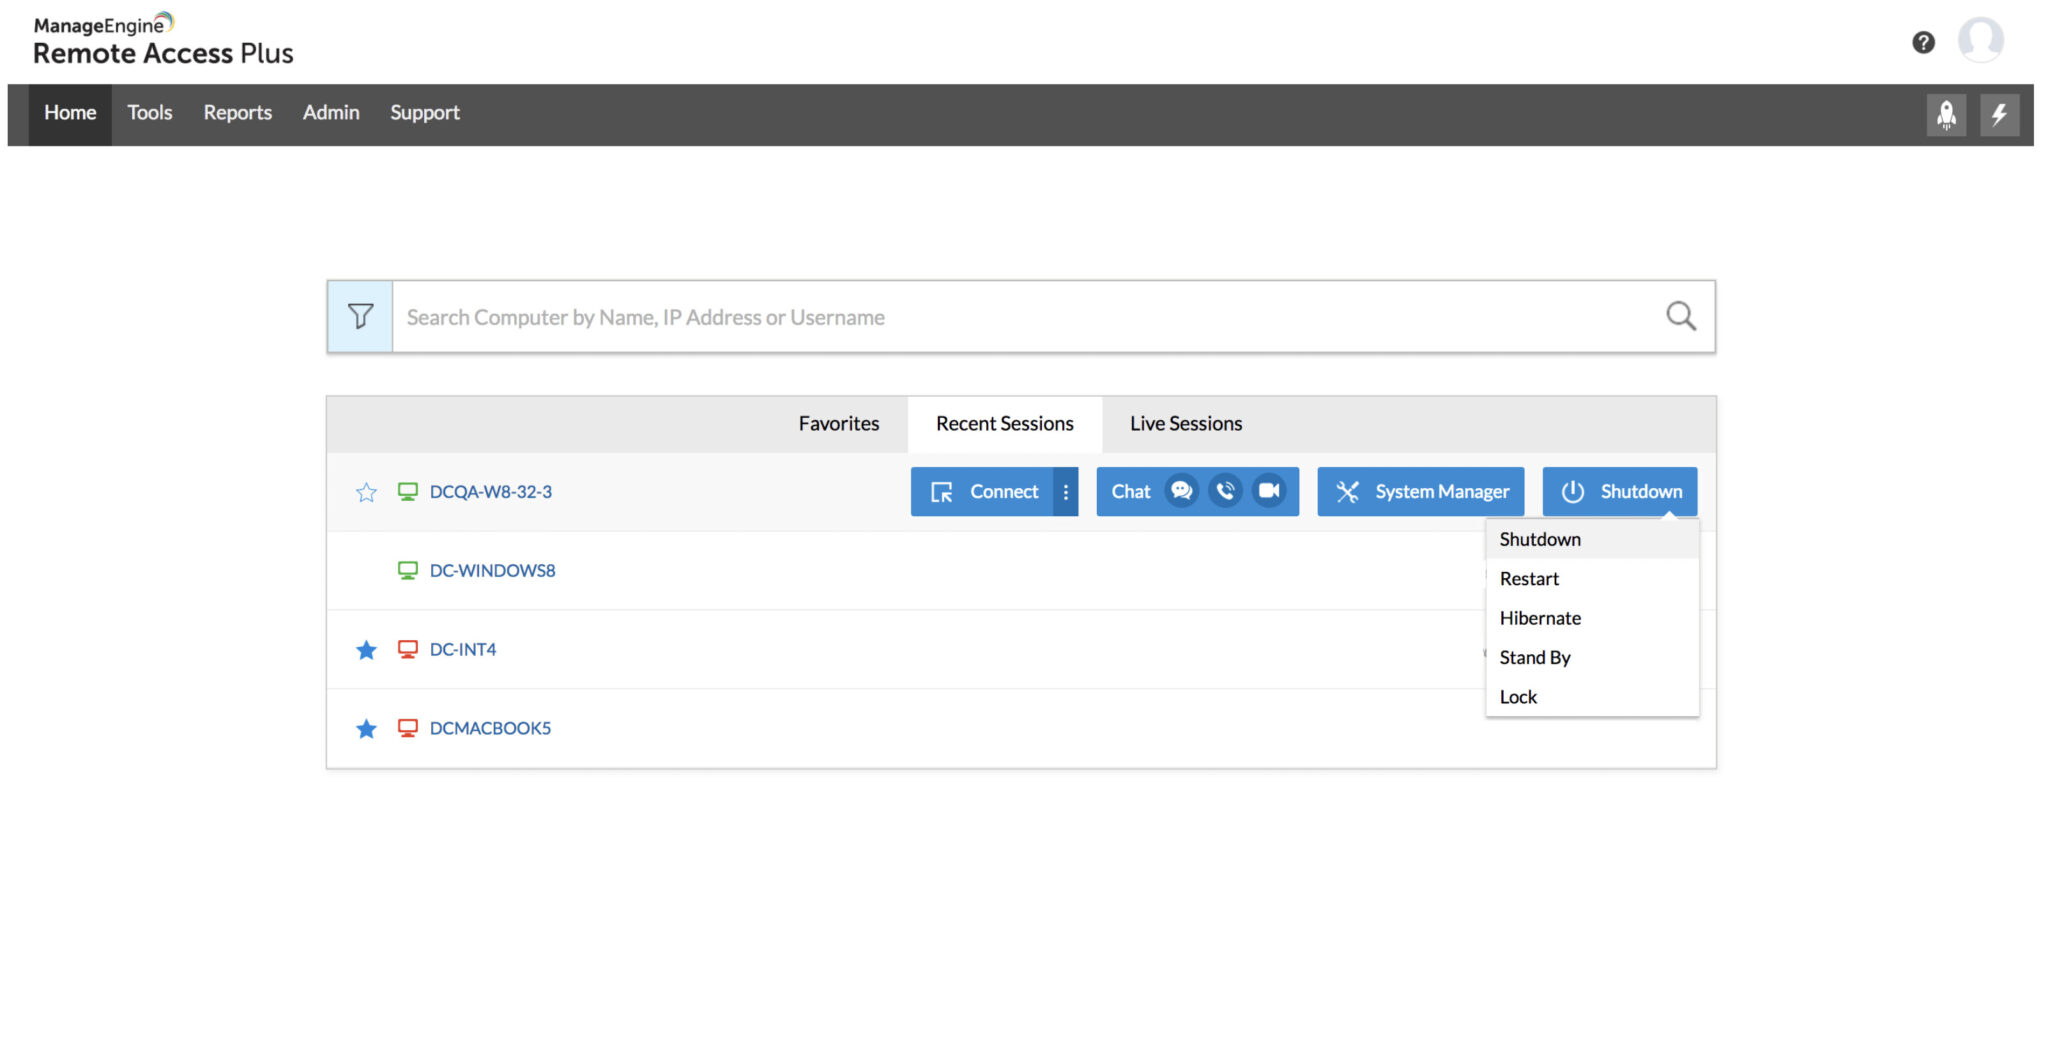Switch to the Recent Sessions tab
The width and height of the screenshot is (2048, 1044).
point(1004,423)
